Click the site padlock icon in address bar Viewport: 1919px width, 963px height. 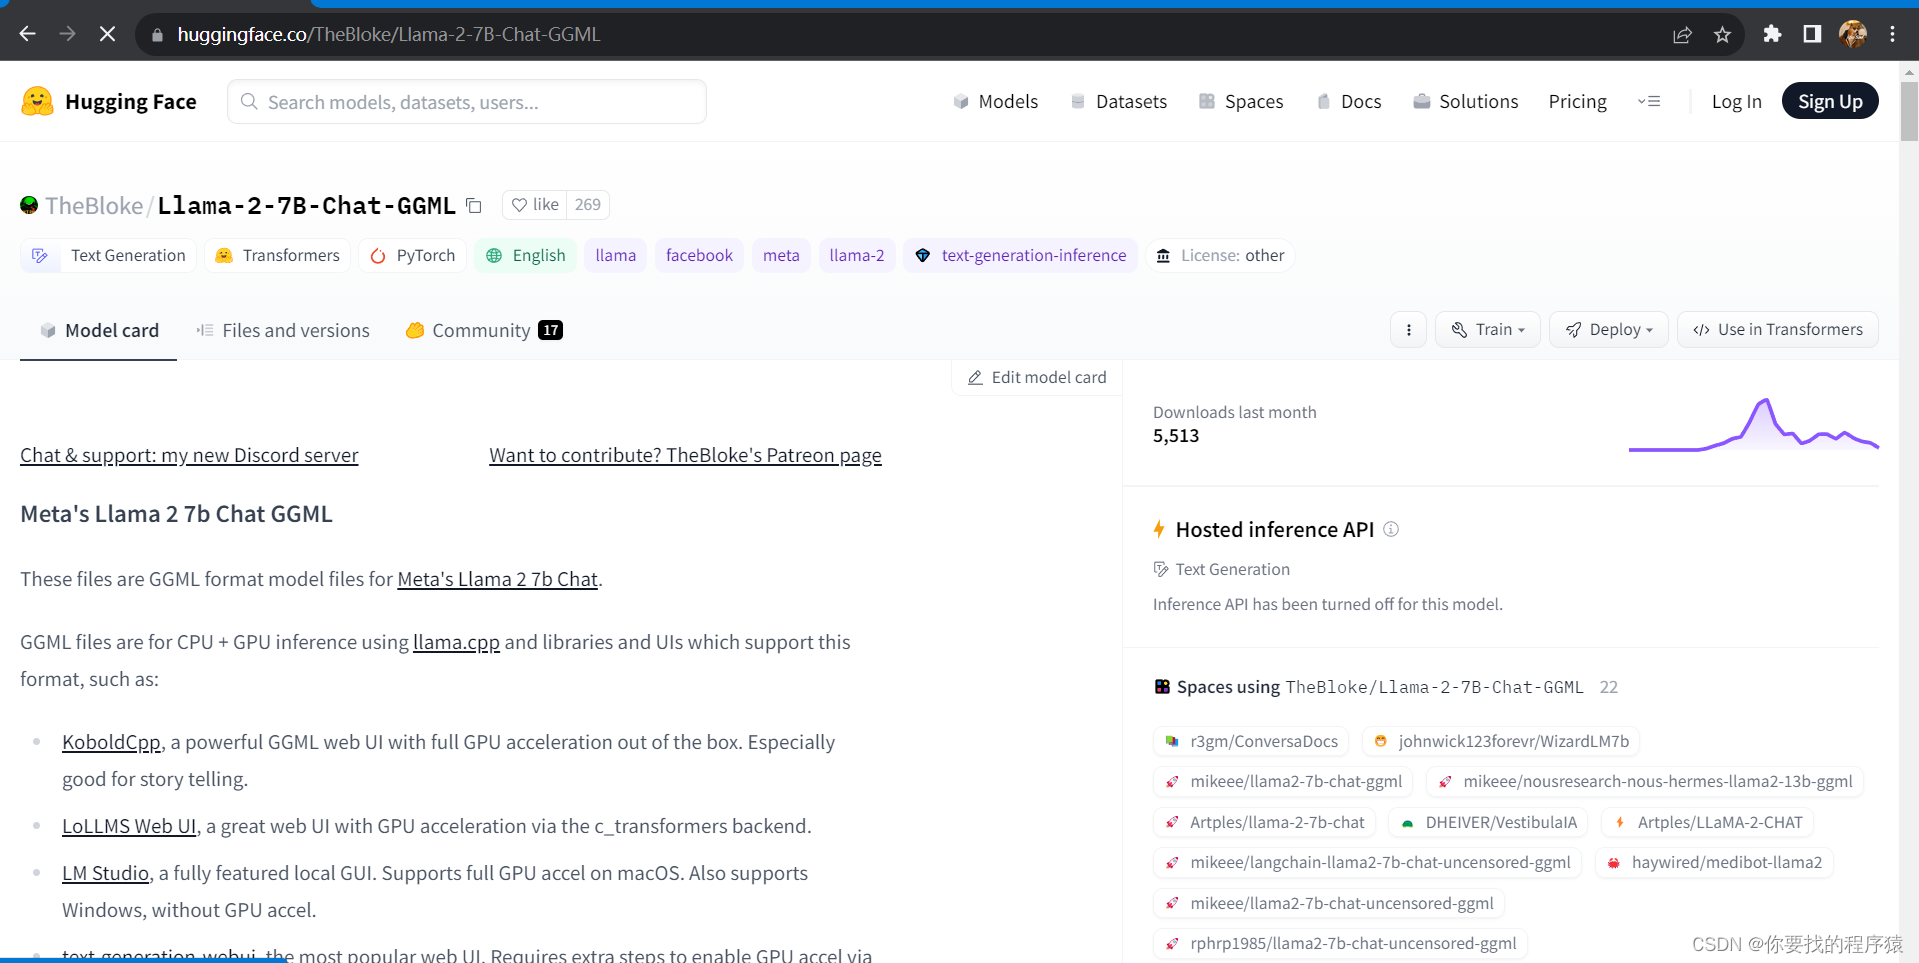[x=157, y=35]
